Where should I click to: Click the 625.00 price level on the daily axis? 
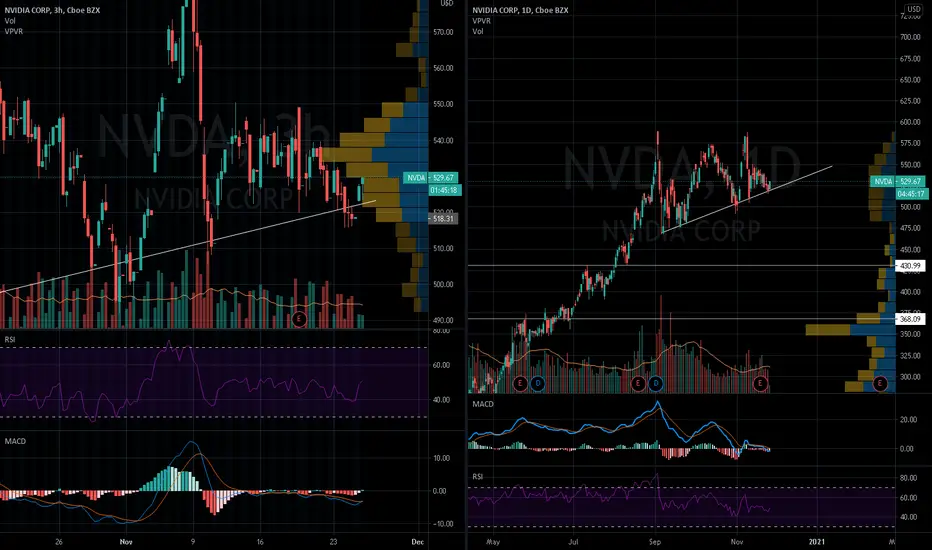910,101
